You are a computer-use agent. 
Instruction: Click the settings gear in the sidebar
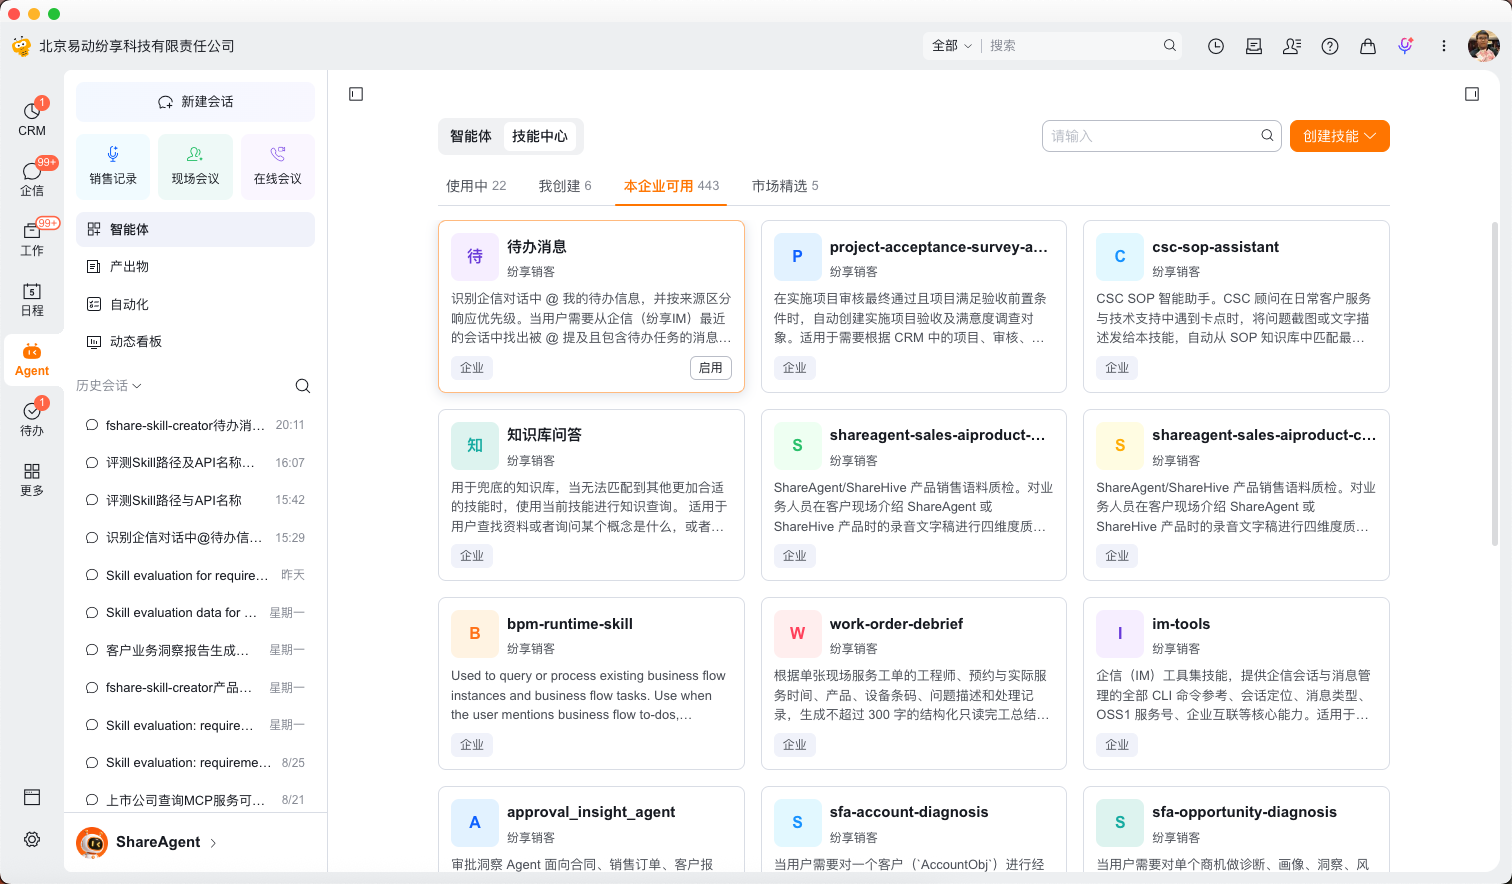pos(32,839)
